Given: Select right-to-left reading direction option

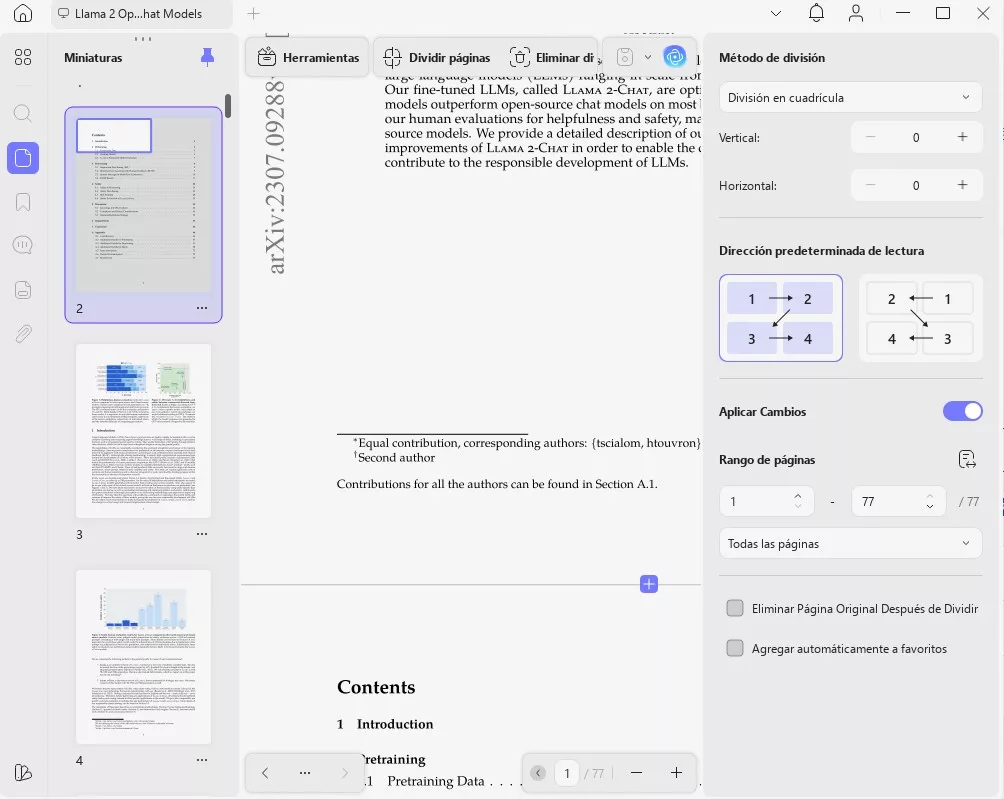Looking at the screenshot, I should [920, 318].
